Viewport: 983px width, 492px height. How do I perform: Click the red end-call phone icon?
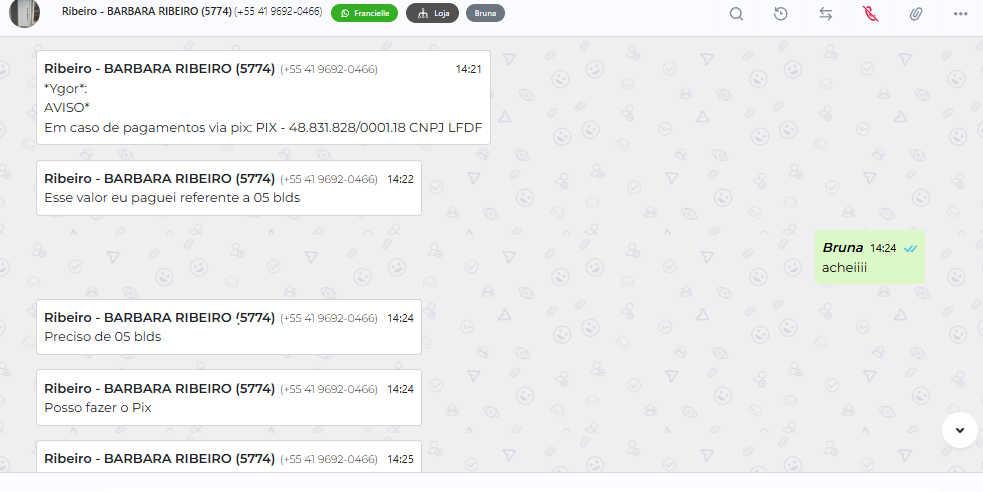(x=870, y=14)
